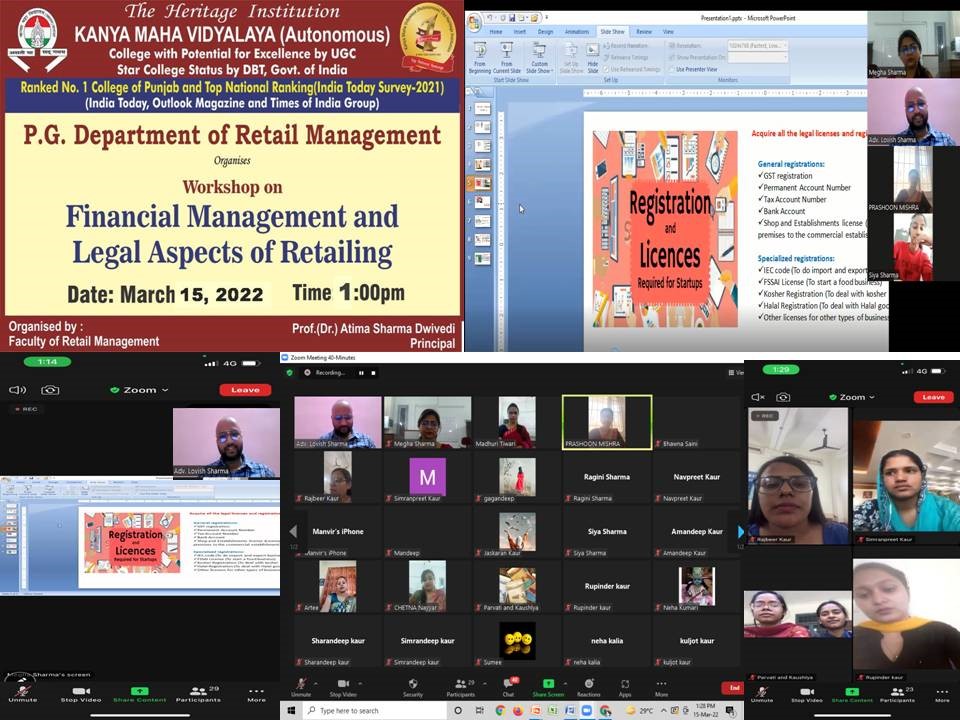Click the Hide Slide ribbon button
The image size is (960, 720).
pyautogui.click(x=593, y=58)
